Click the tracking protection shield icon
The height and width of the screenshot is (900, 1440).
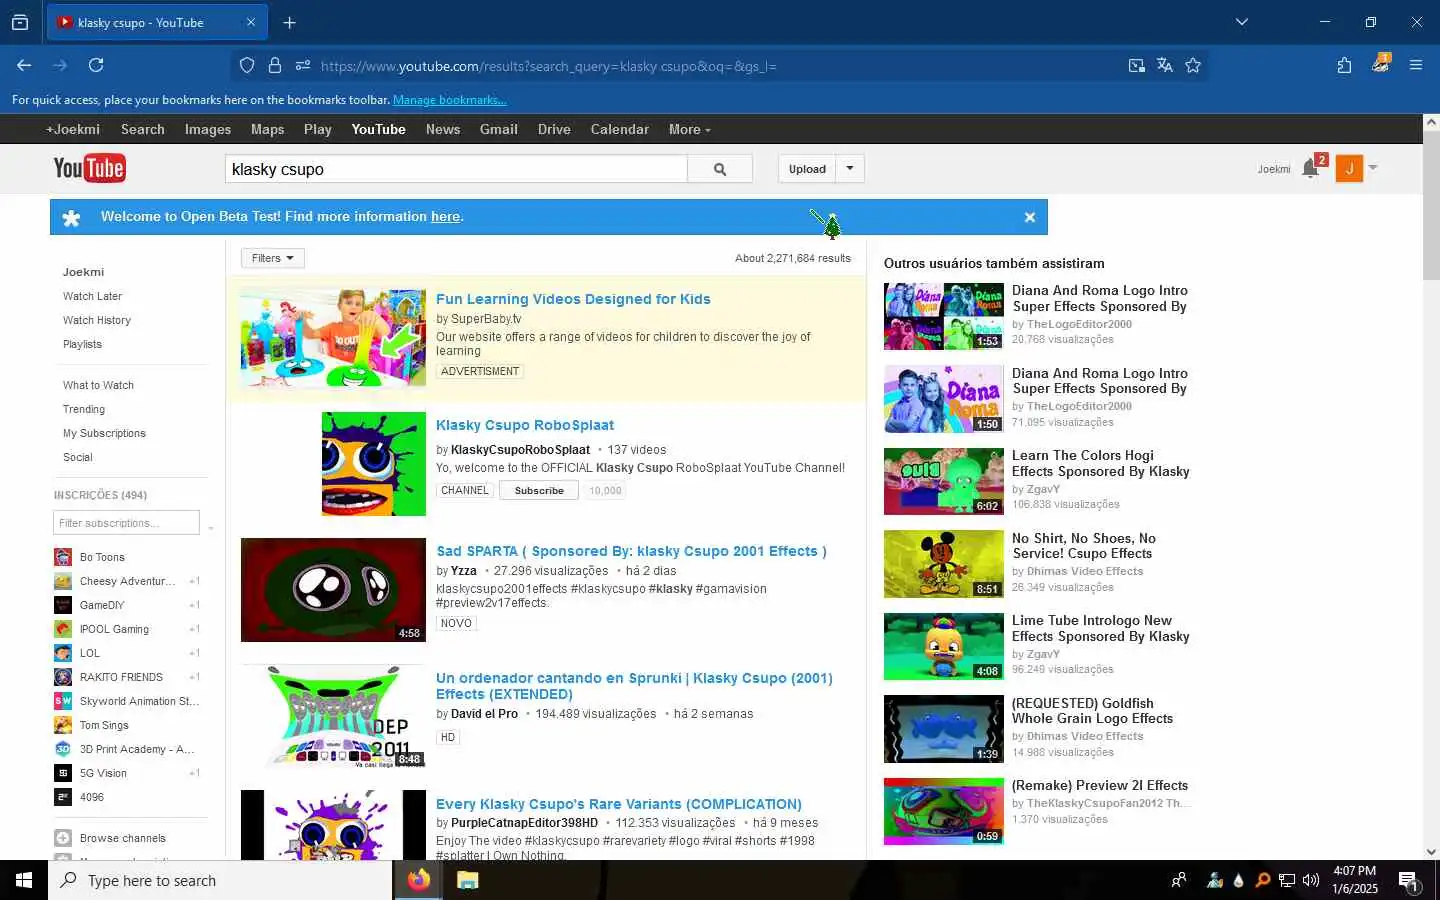click(247, 66)
